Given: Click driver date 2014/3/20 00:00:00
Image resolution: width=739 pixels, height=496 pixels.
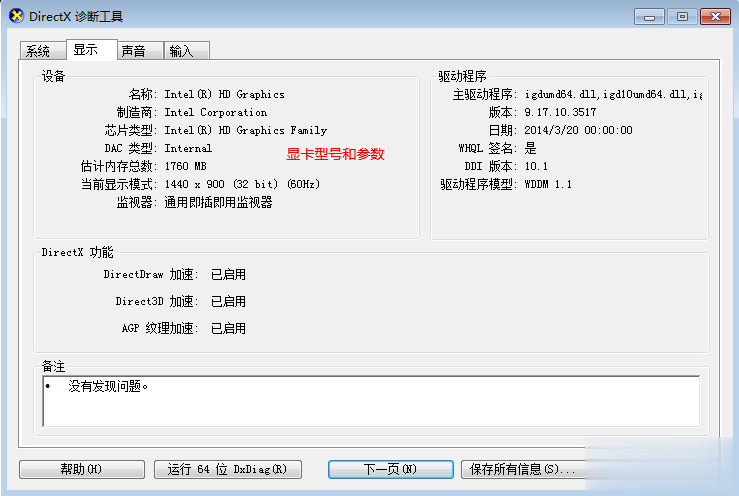Looking at the screenshot, I should point(578,130).
